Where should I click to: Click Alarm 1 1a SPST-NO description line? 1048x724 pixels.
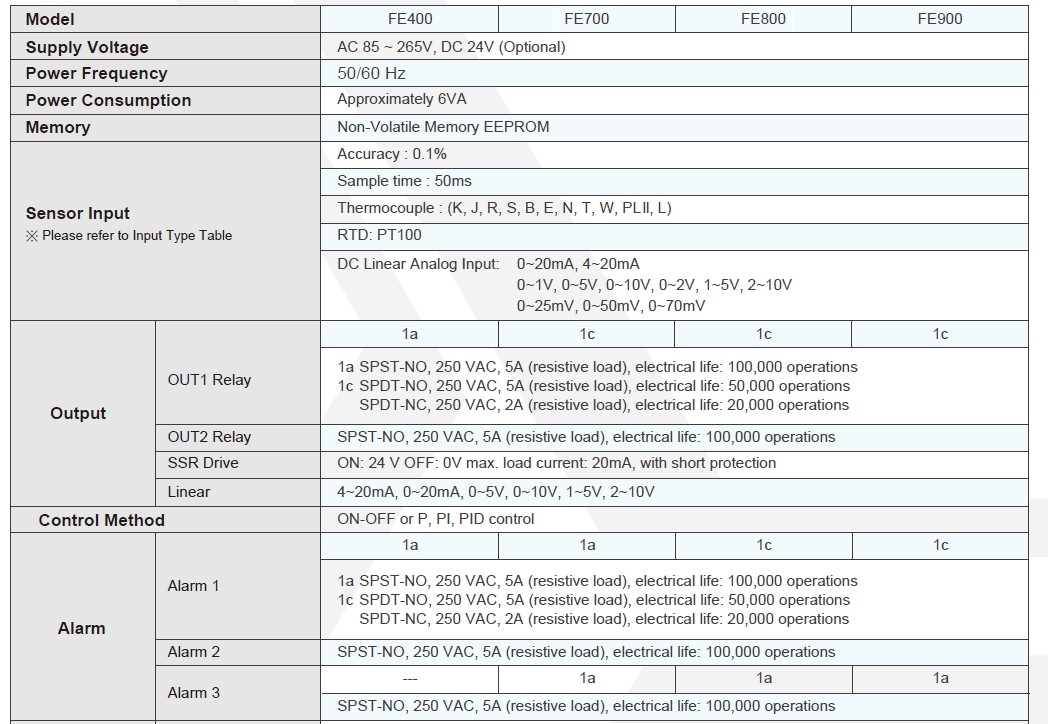click(598, 581)
